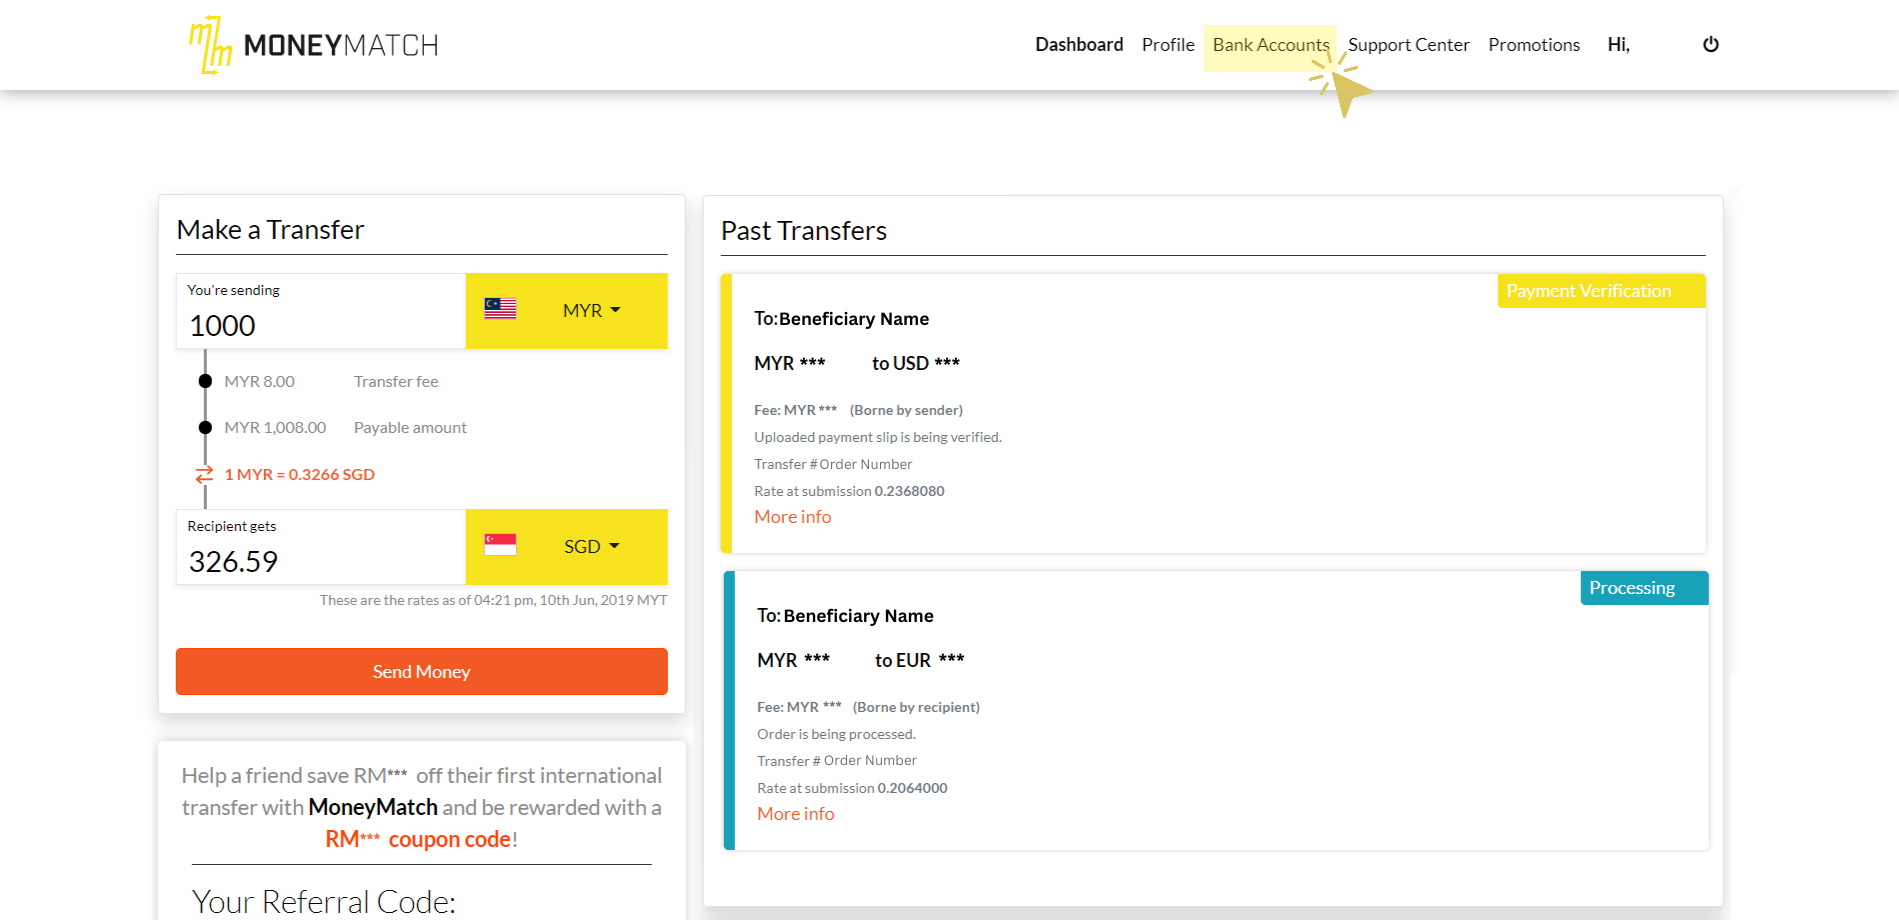The width and height of the screenshot is (1899, 920).
Task: Click the MYR 8.00 transfer fee value
Action: pyautogui.click(x=260, y=382)
